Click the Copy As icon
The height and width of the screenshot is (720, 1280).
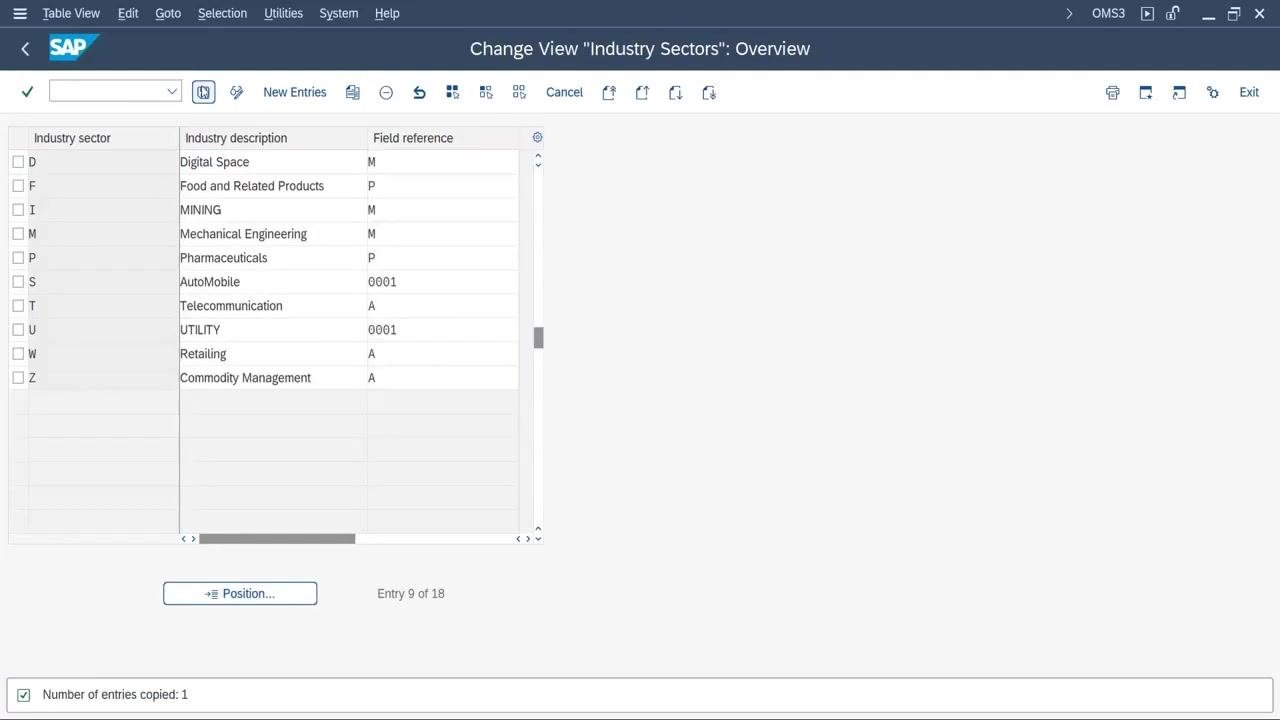pos(353,92)
